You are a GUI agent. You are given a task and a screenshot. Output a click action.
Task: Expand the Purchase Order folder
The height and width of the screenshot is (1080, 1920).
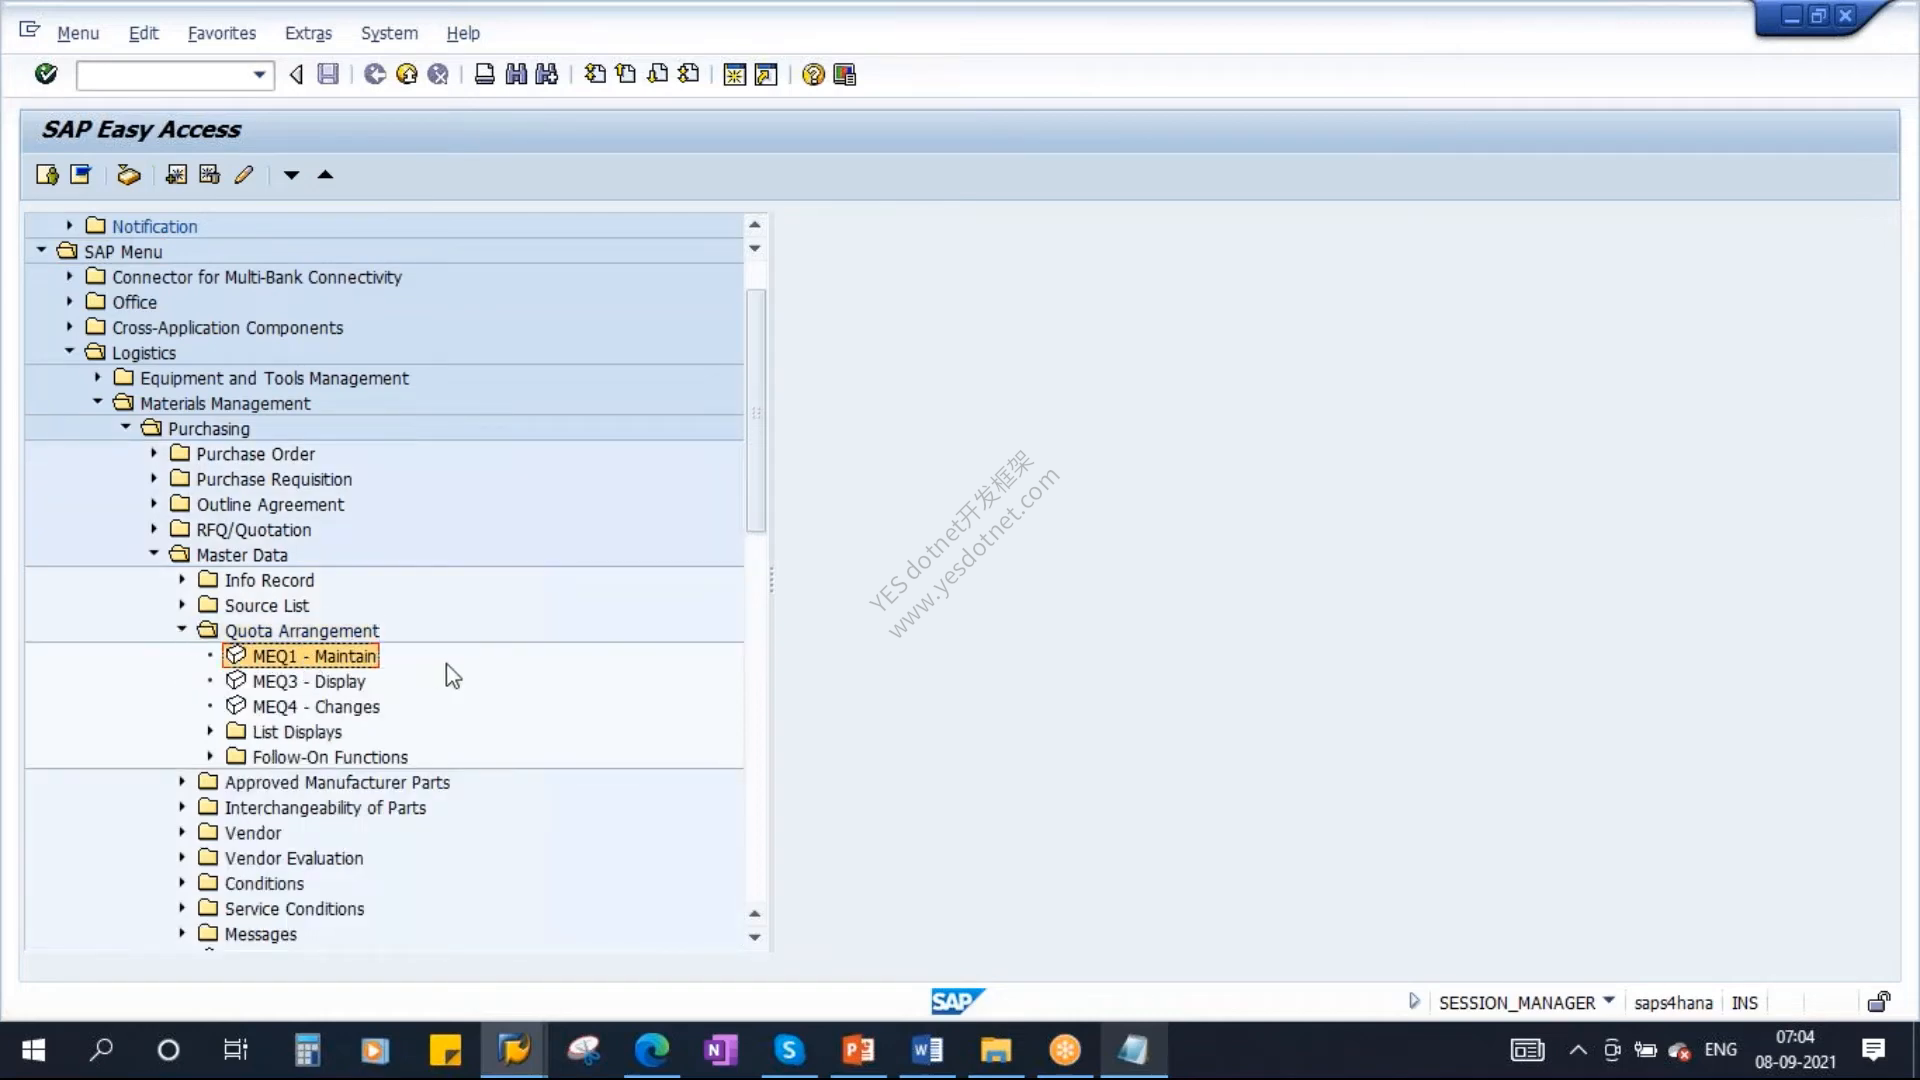153,453
